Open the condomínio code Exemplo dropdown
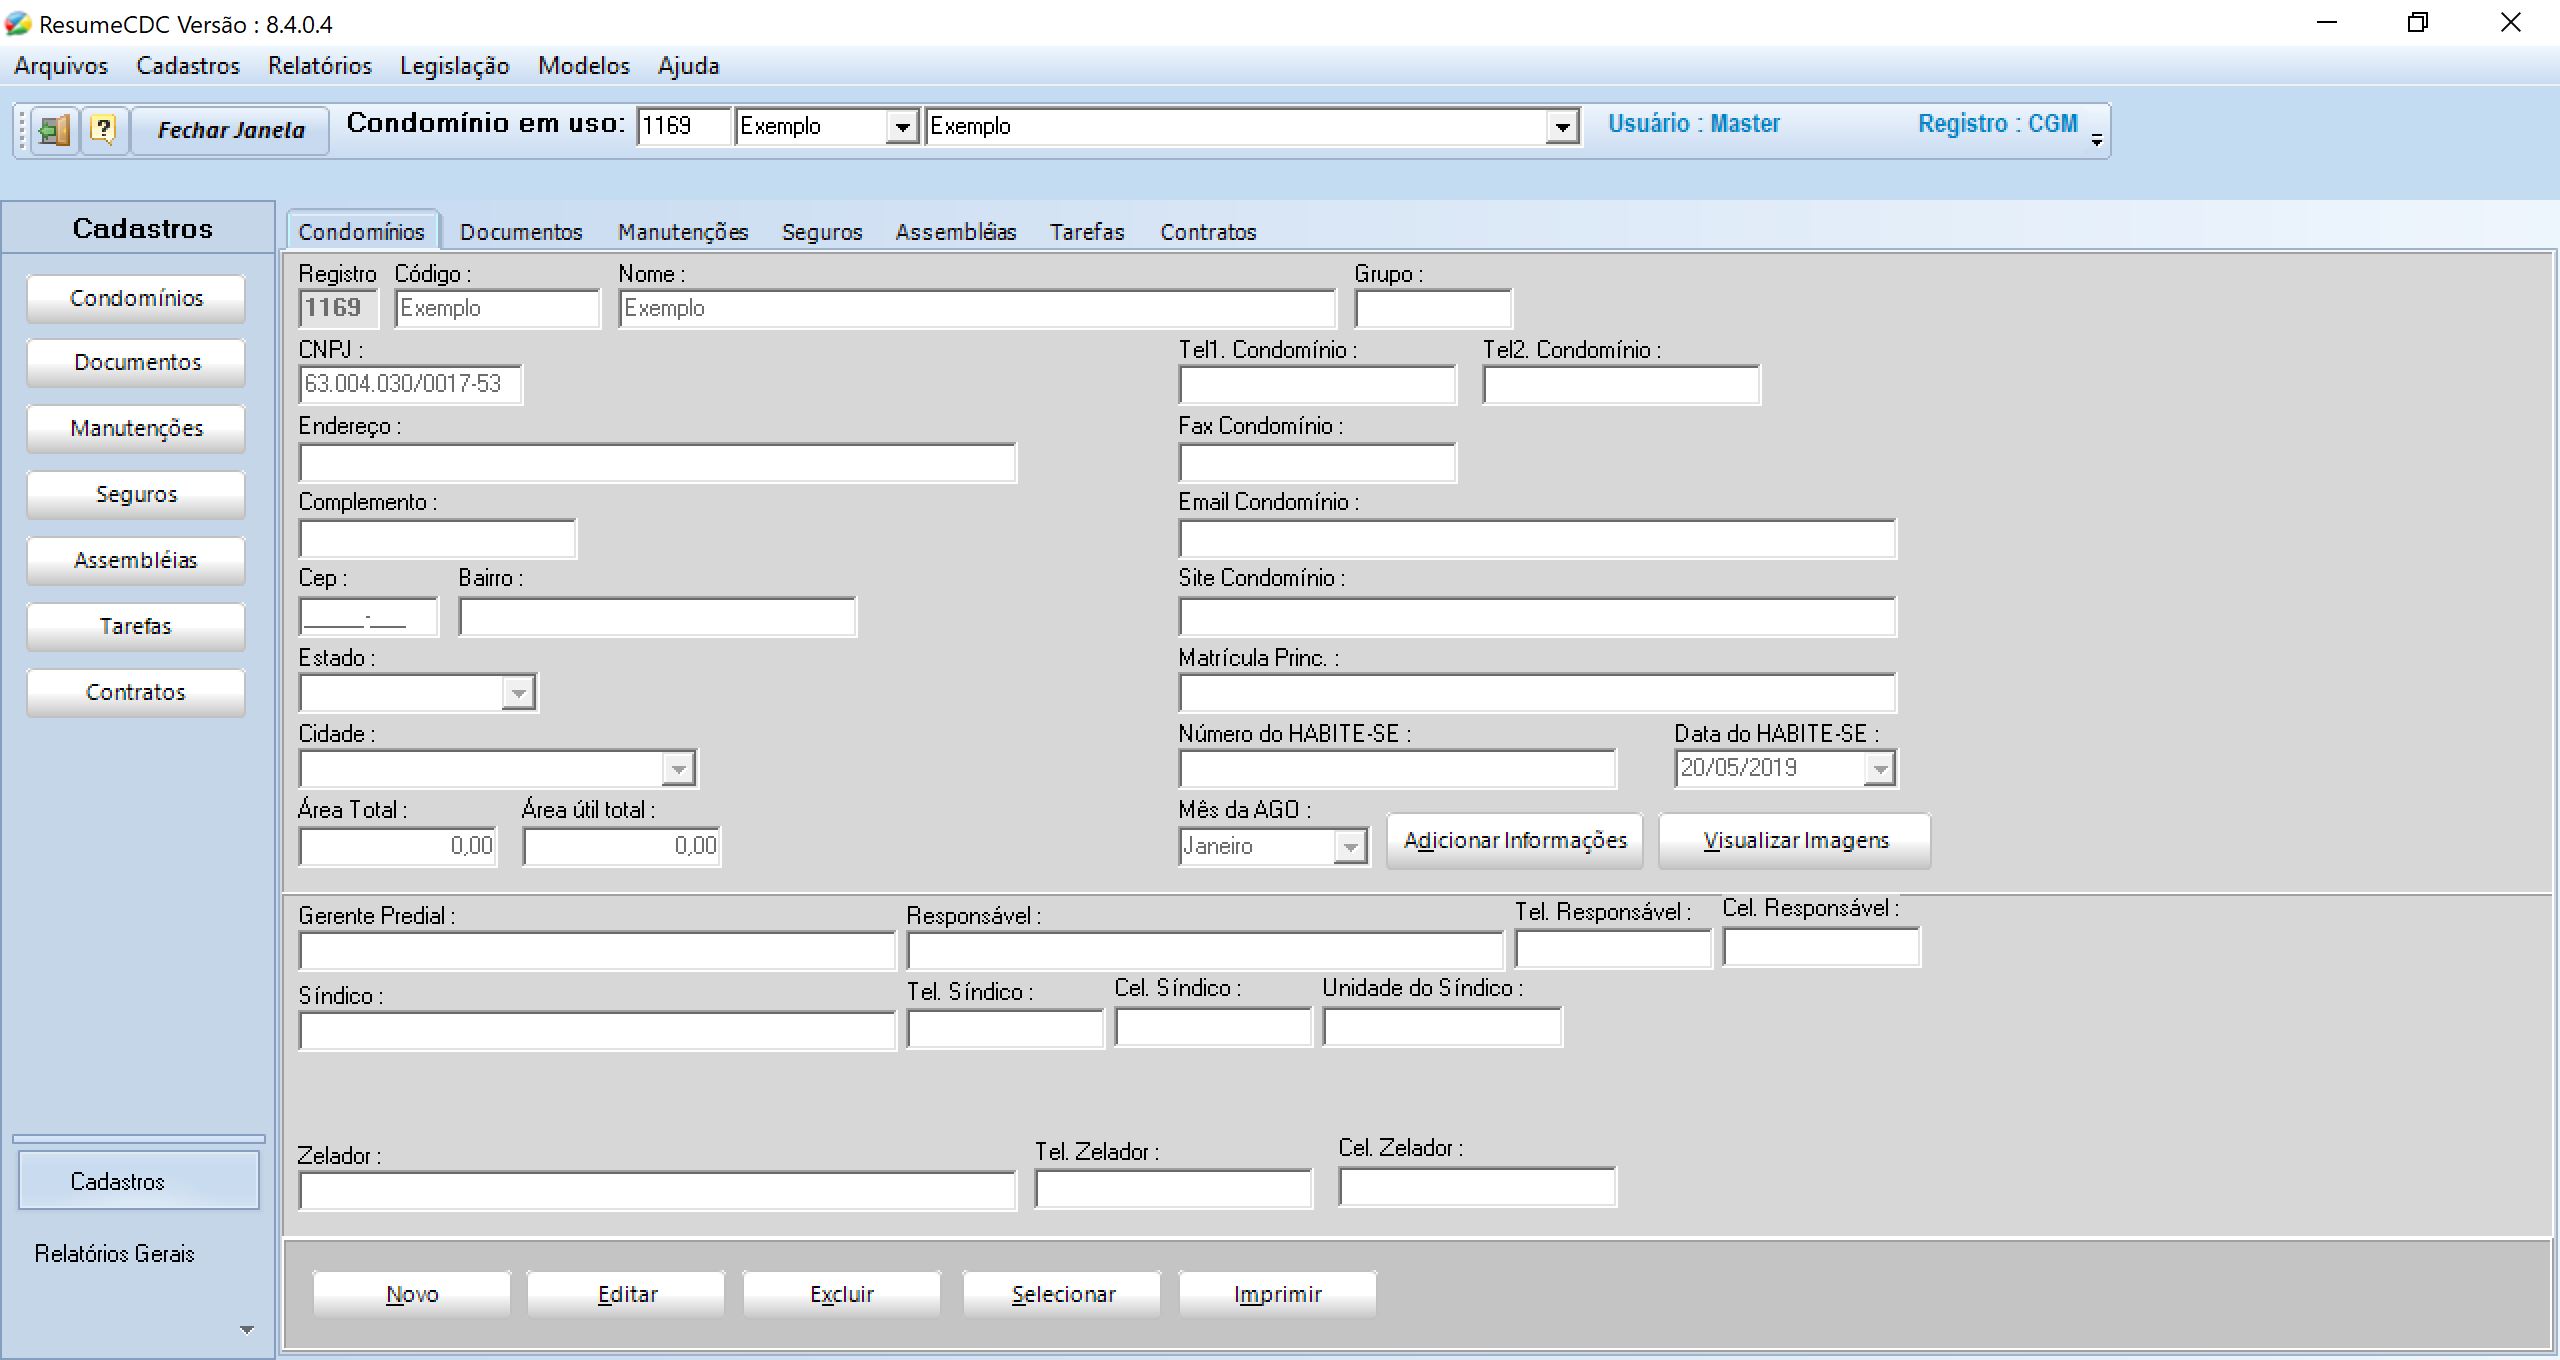 [x=902, y=127]
